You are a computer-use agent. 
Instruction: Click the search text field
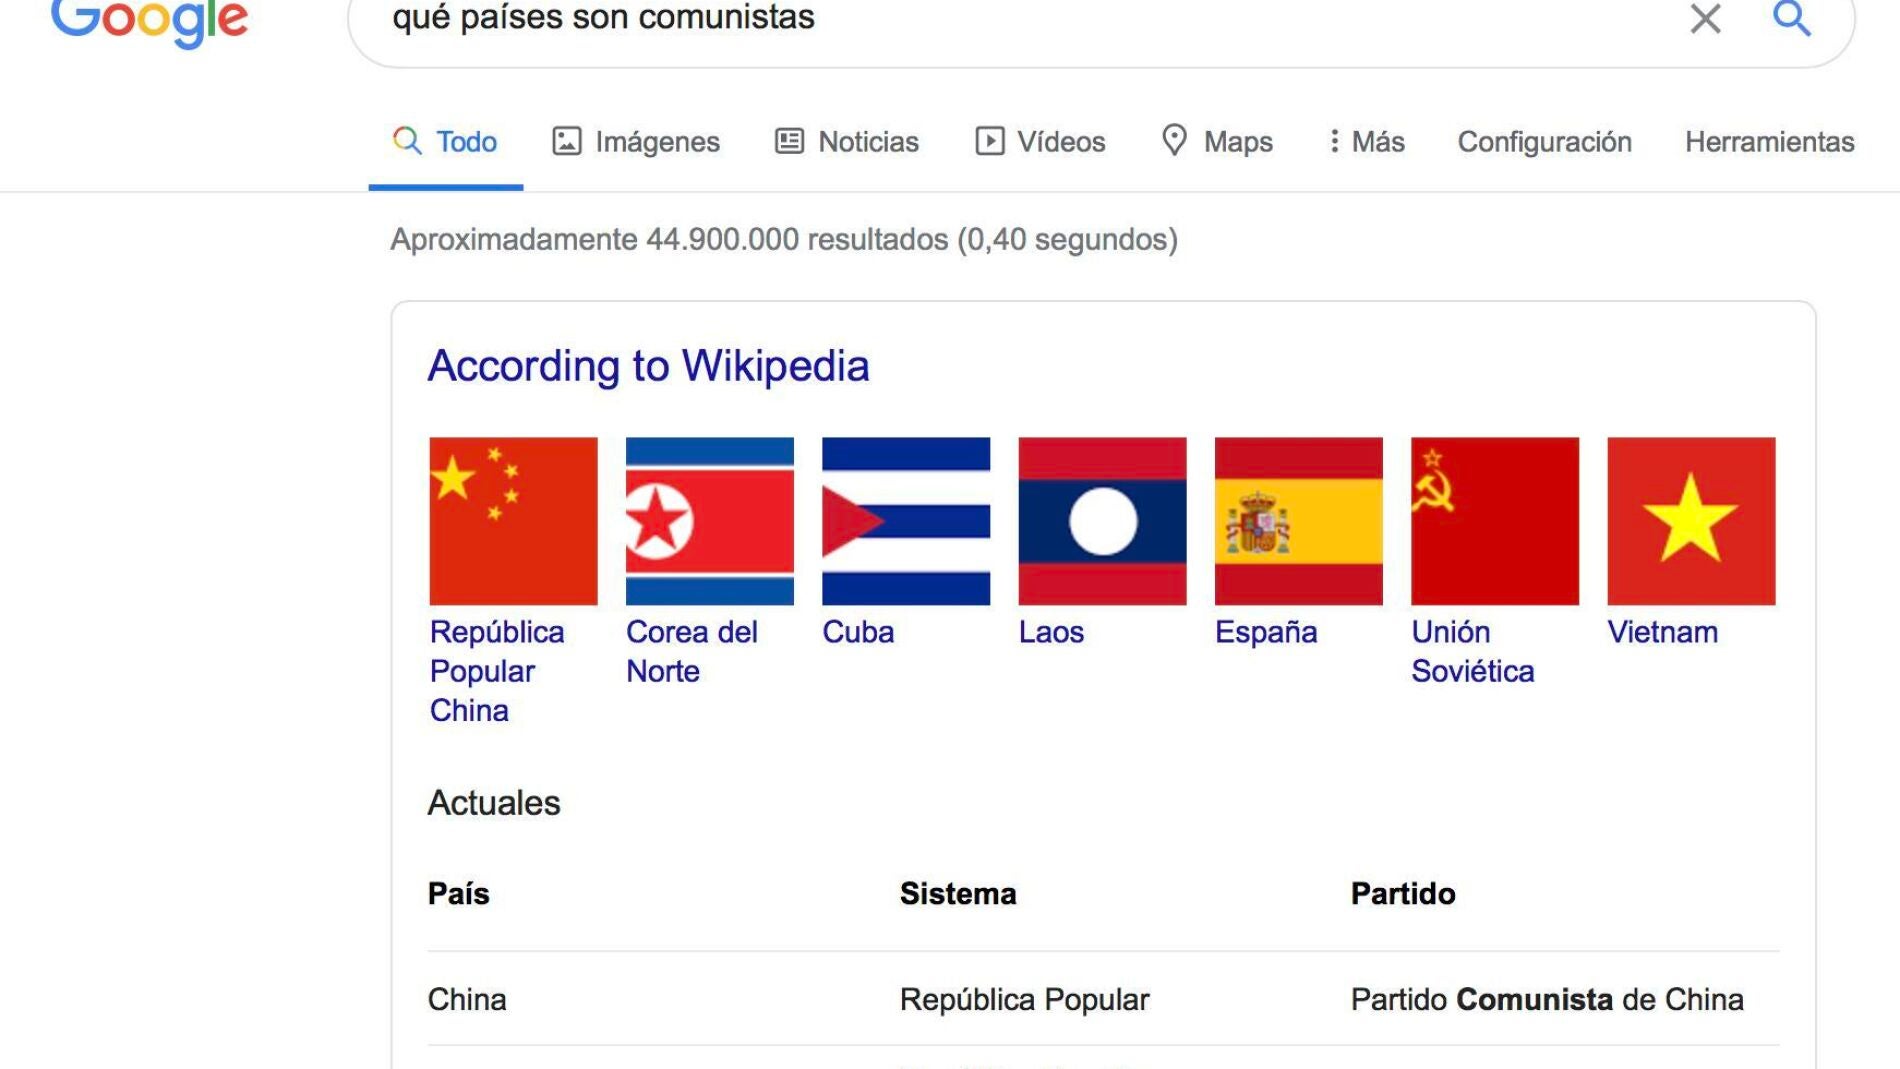(x=1000, y=18)
